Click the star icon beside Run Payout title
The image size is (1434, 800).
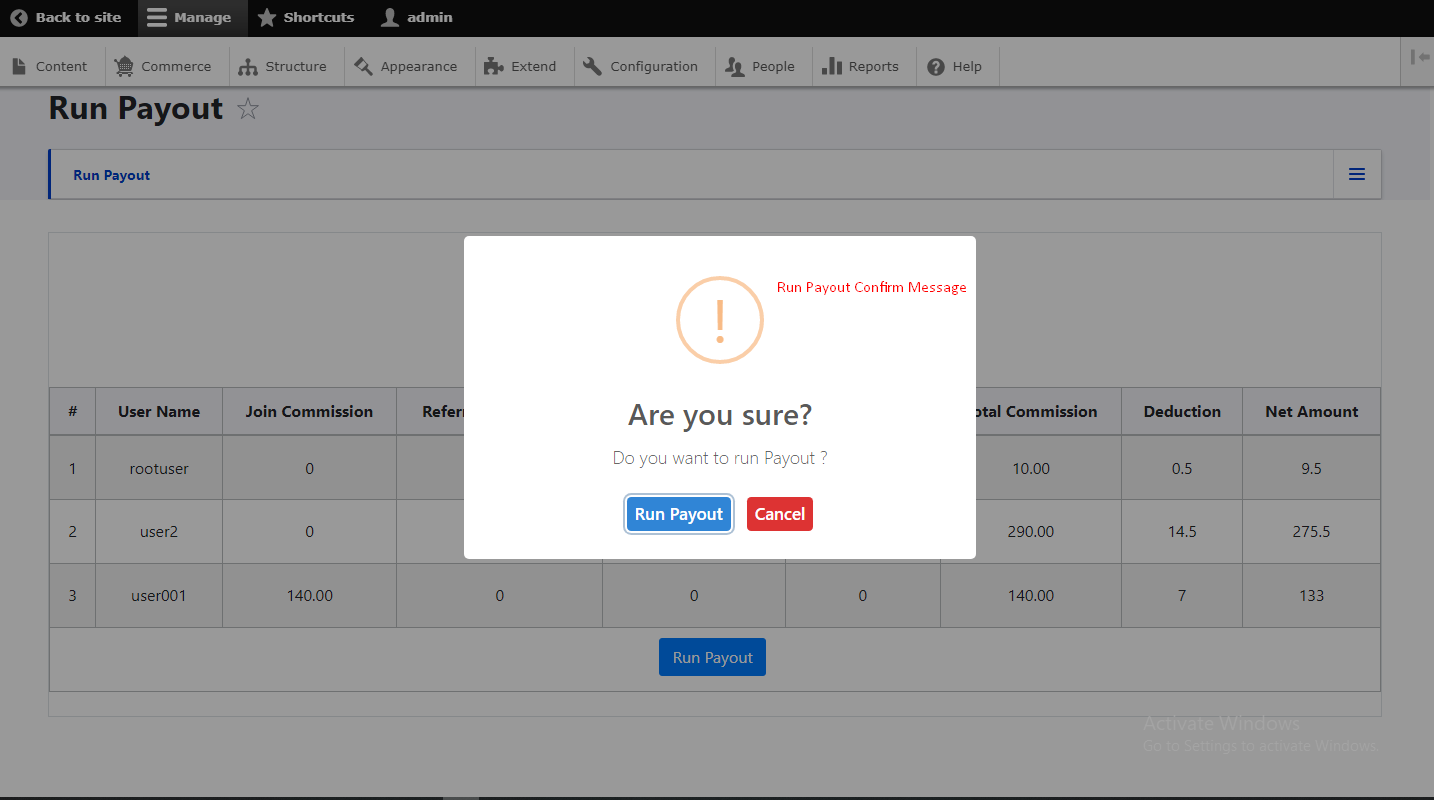click(248, 109)
